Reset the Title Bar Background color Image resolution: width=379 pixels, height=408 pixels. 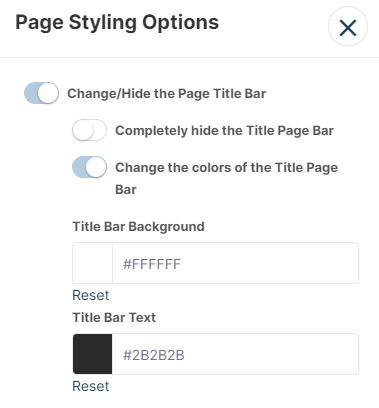pos(91,295)
